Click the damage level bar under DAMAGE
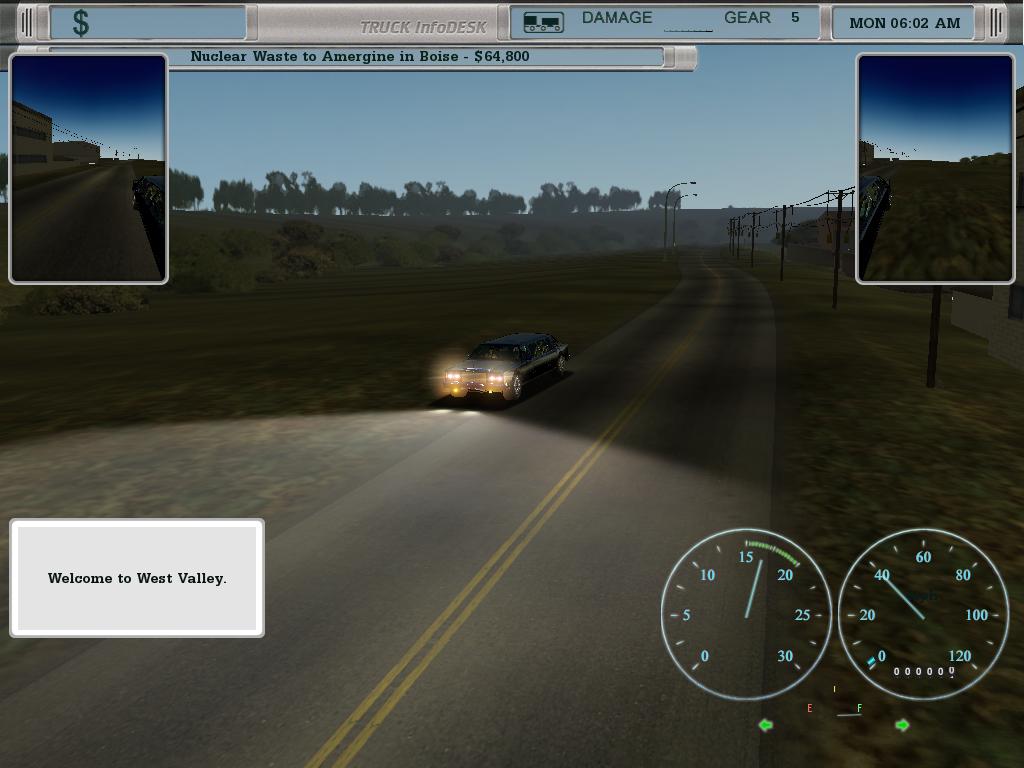 coord(688,30)
